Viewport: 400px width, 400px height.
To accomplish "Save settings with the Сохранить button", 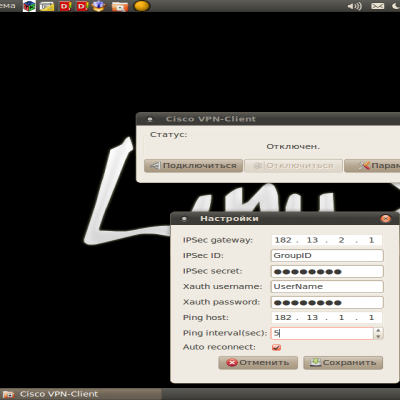I will click(343, 363).
